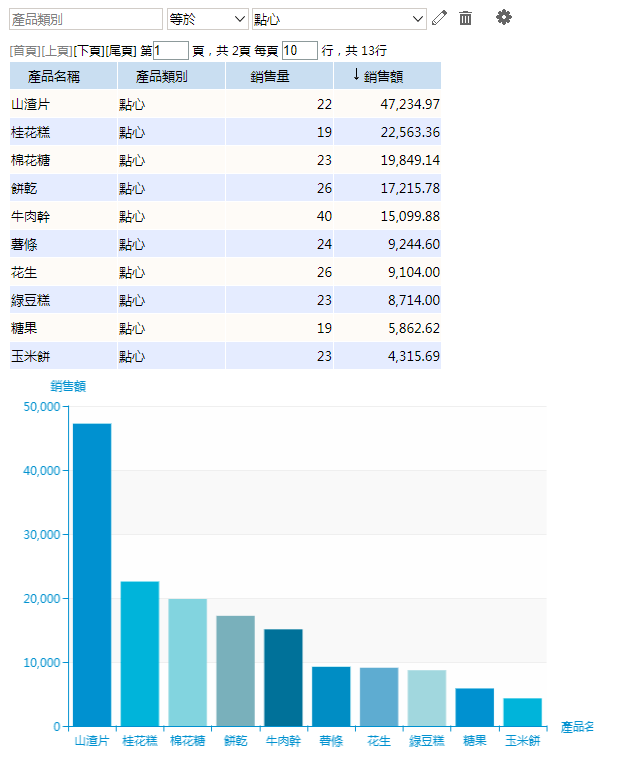Click the descending sort arrow on 銷售額
Image resolution: width=630 pixels, height=759 pixels.
click(x=356, y=75)
